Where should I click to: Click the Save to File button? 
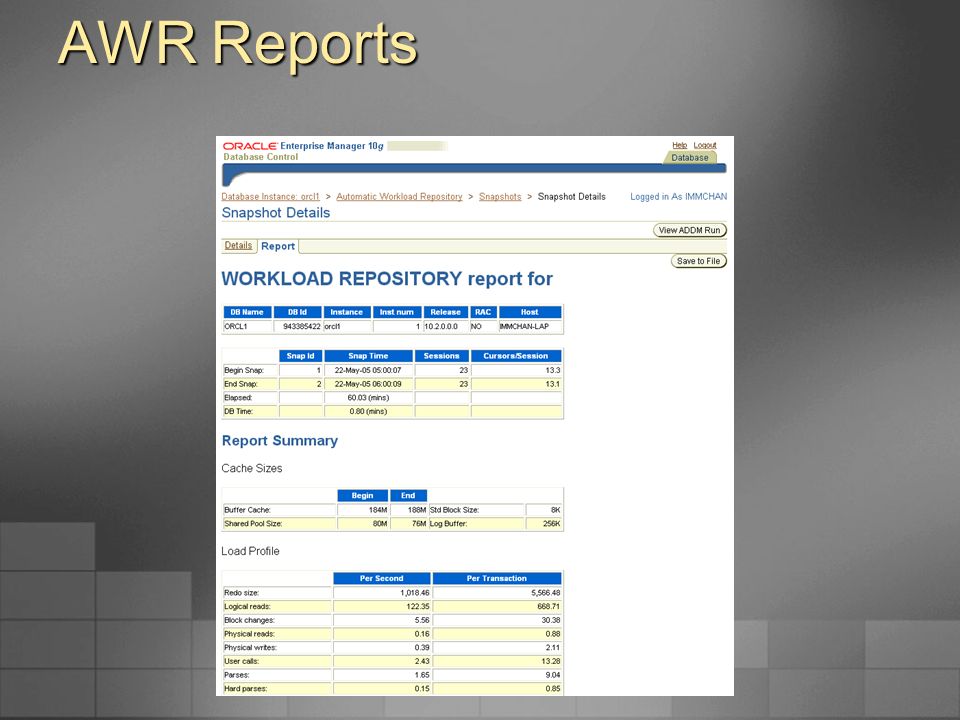pos(699,261)
